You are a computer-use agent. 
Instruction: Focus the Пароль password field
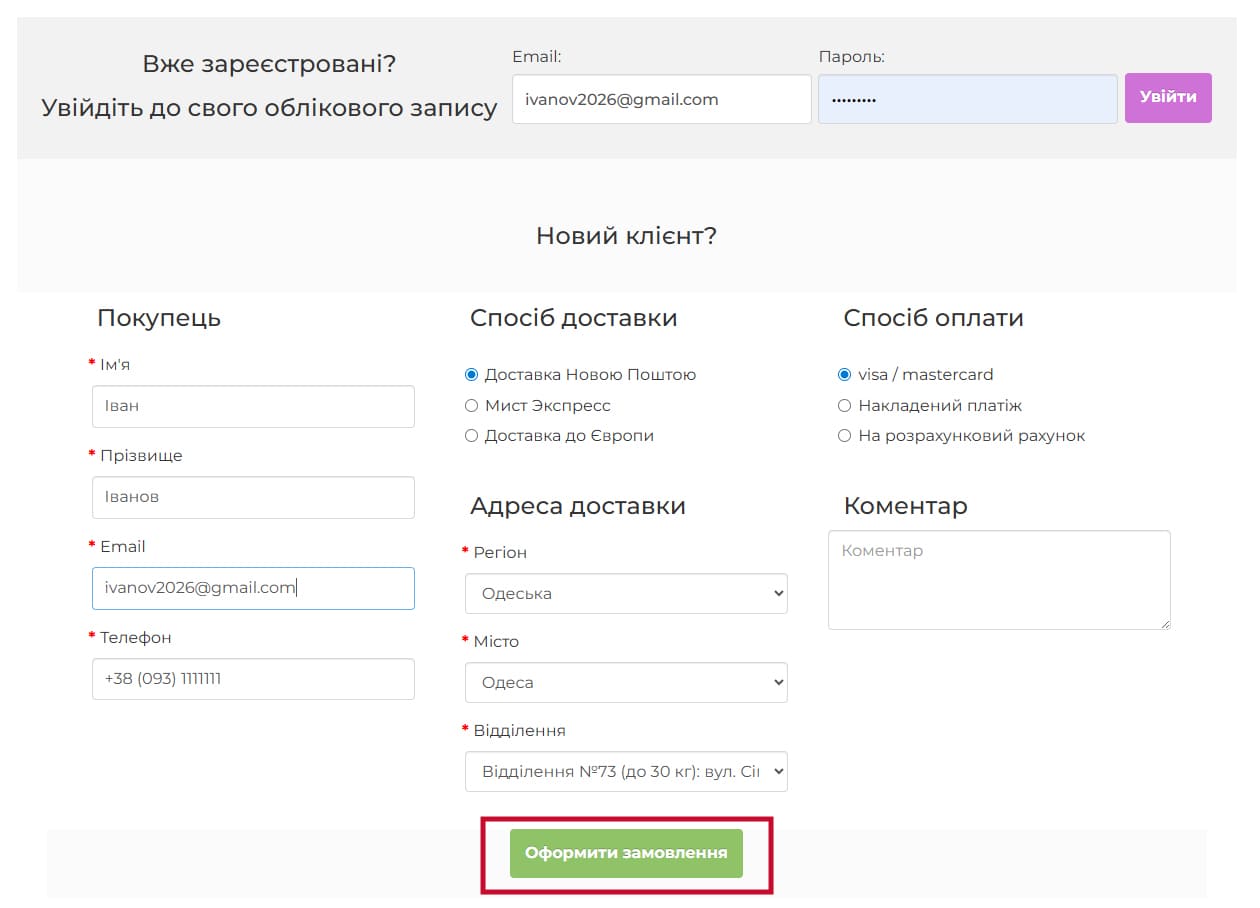(x=967, y=99)
